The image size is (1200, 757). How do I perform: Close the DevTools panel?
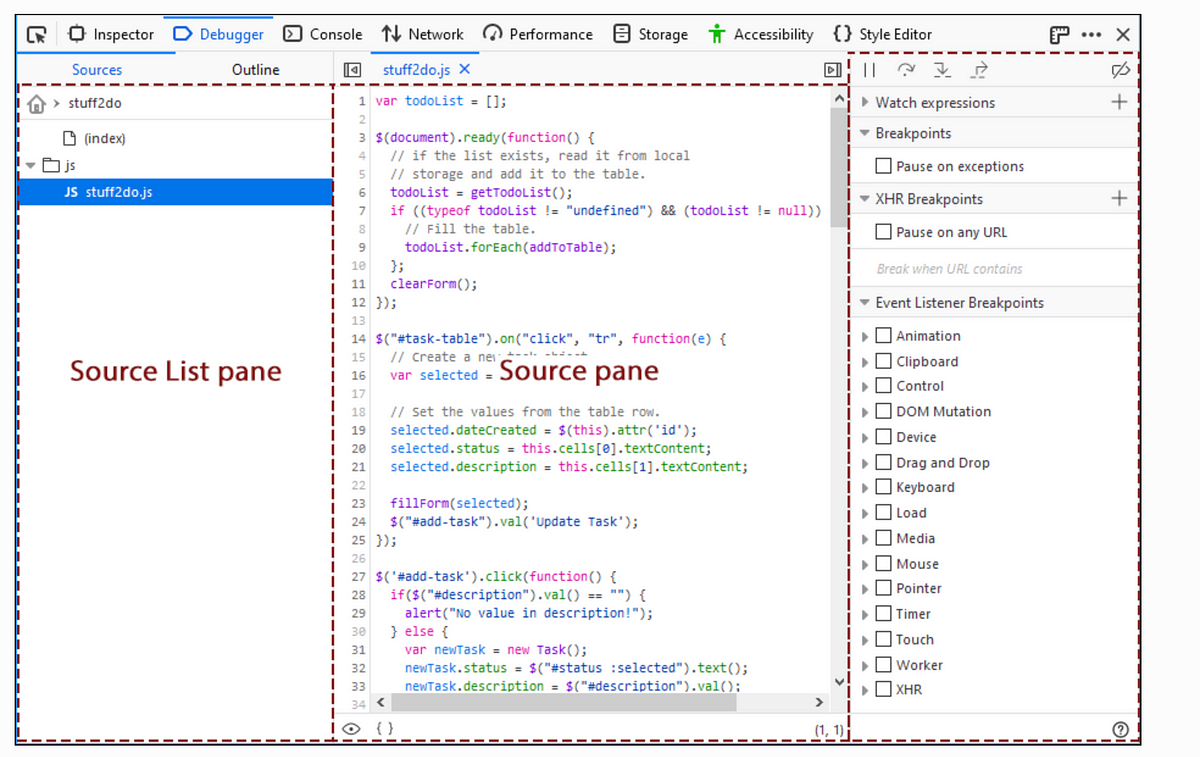tap(1123, 34)
